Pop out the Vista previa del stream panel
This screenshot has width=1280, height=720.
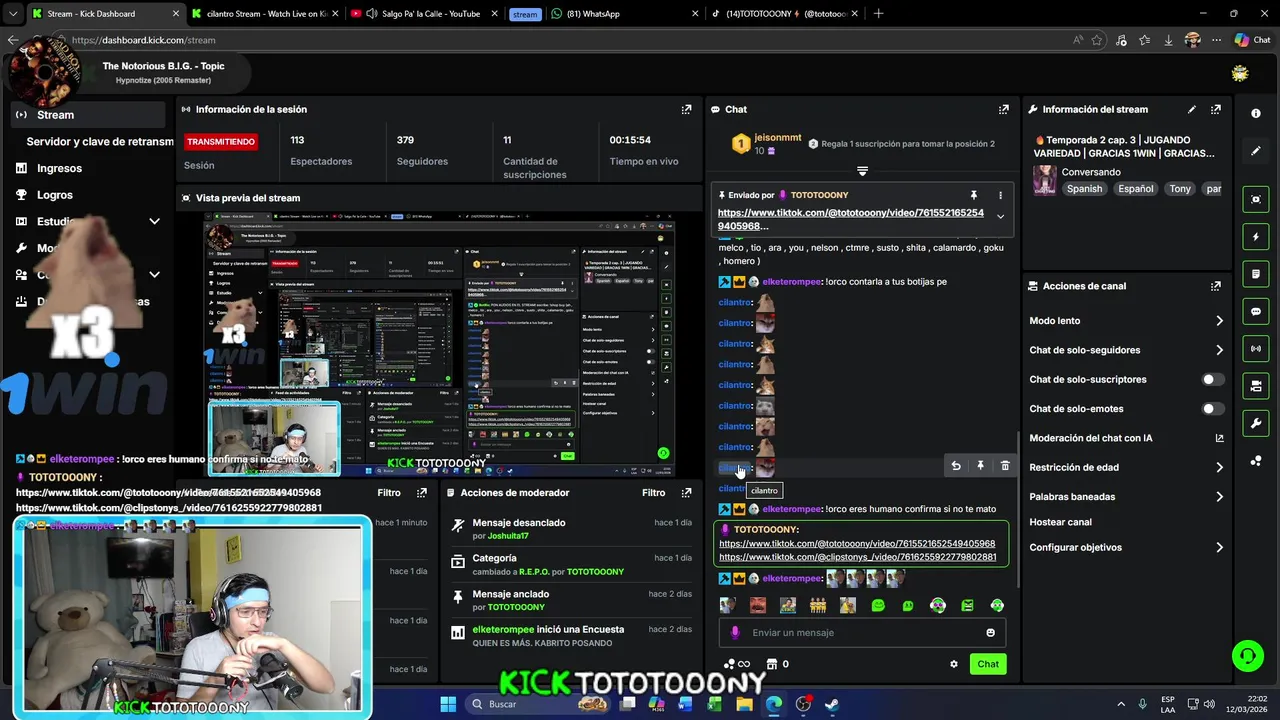[686, 198]
